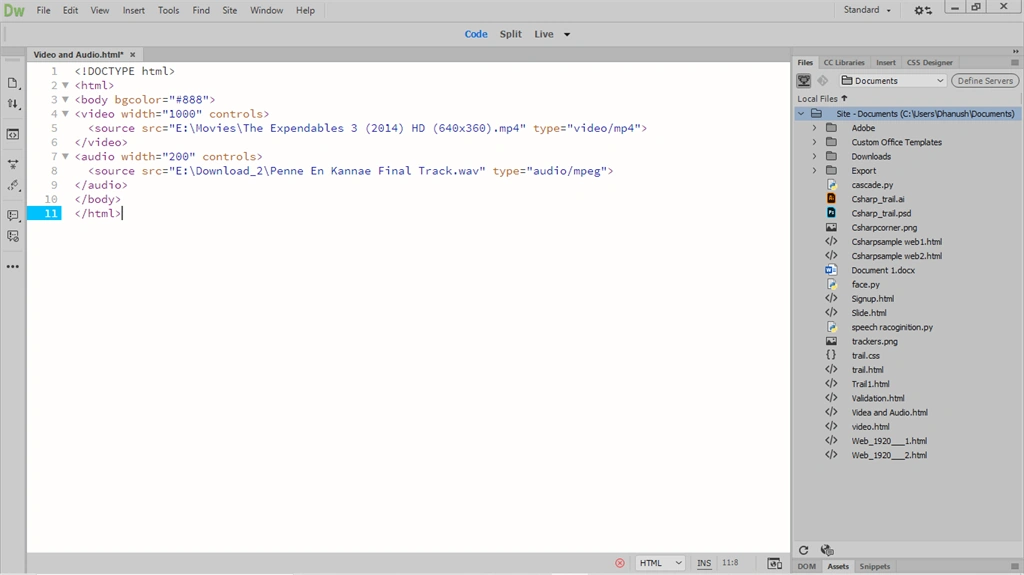The image size is (1024, 575).
Task: Click the Synchronize icon beside Refresh
Action: coord(827,550)
